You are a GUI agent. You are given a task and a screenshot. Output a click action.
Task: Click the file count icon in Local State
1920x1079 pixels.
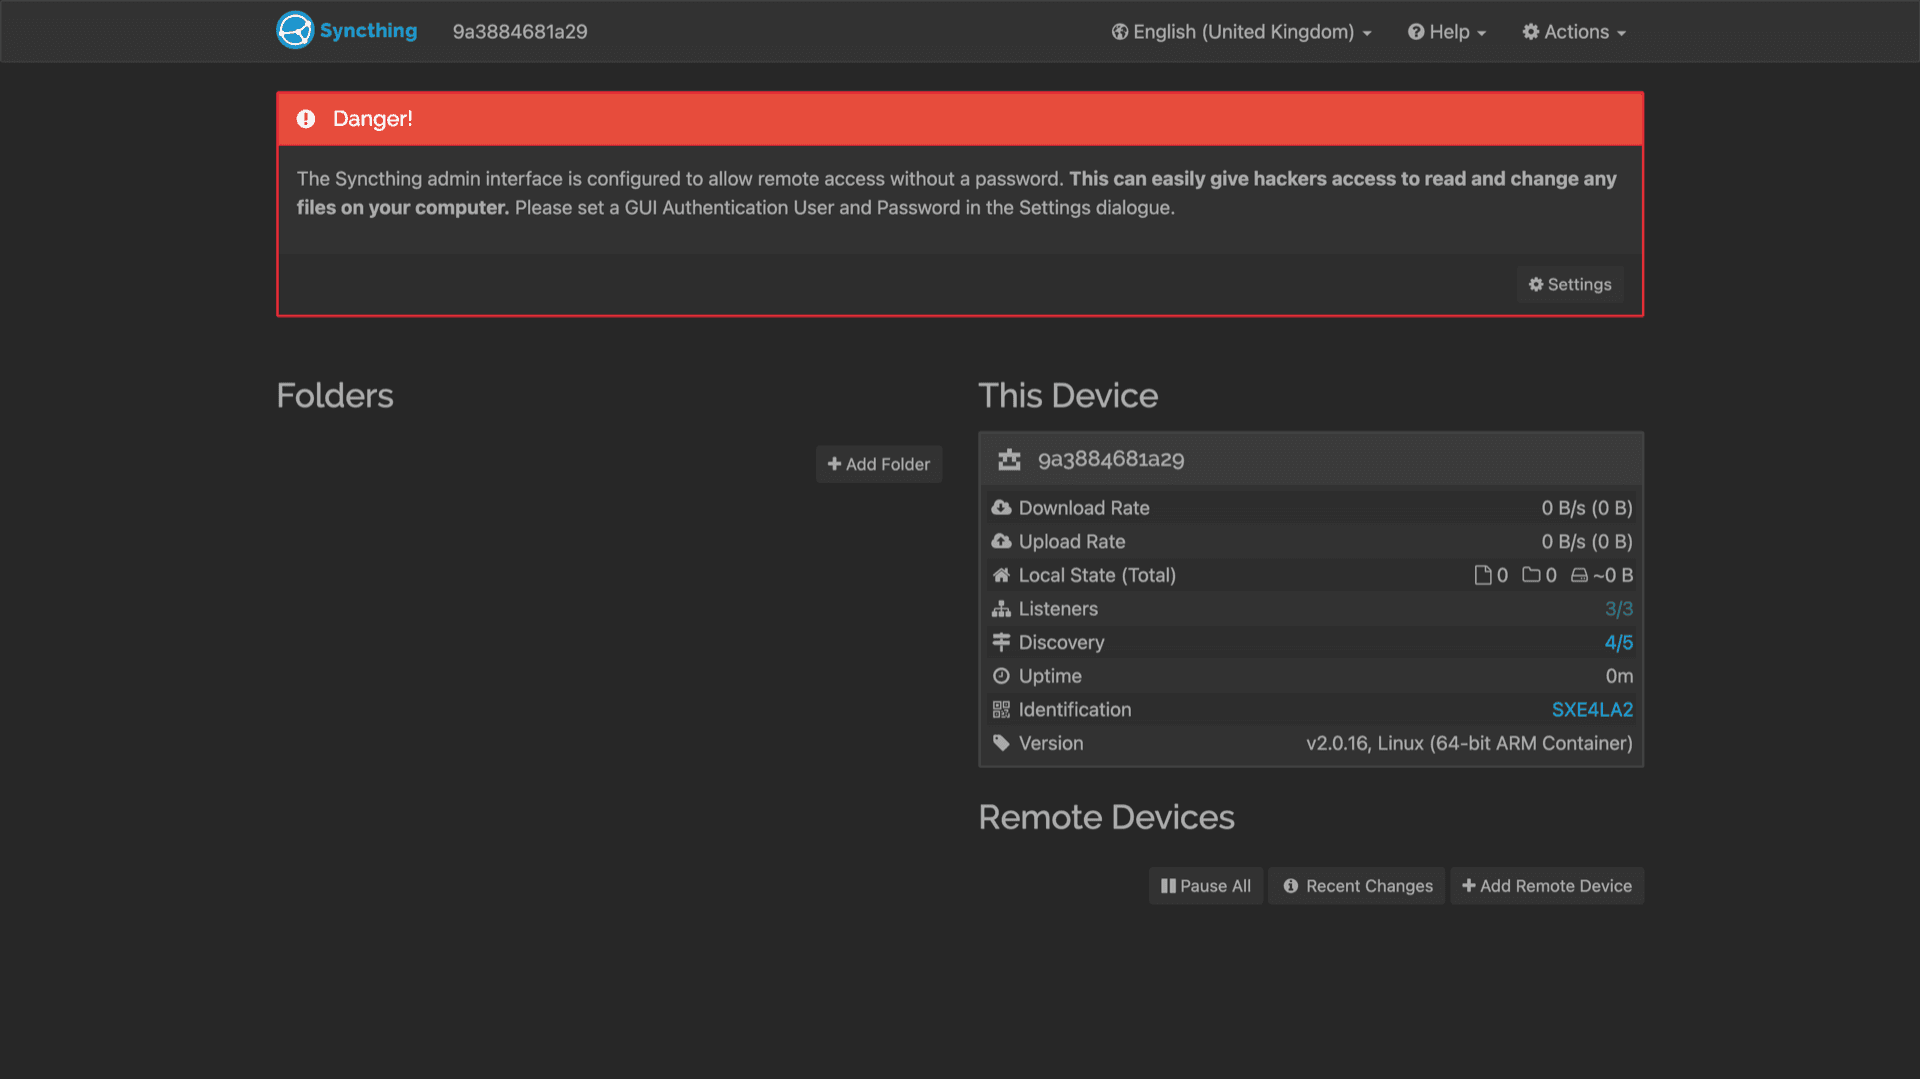click(x=1483, y=575)
